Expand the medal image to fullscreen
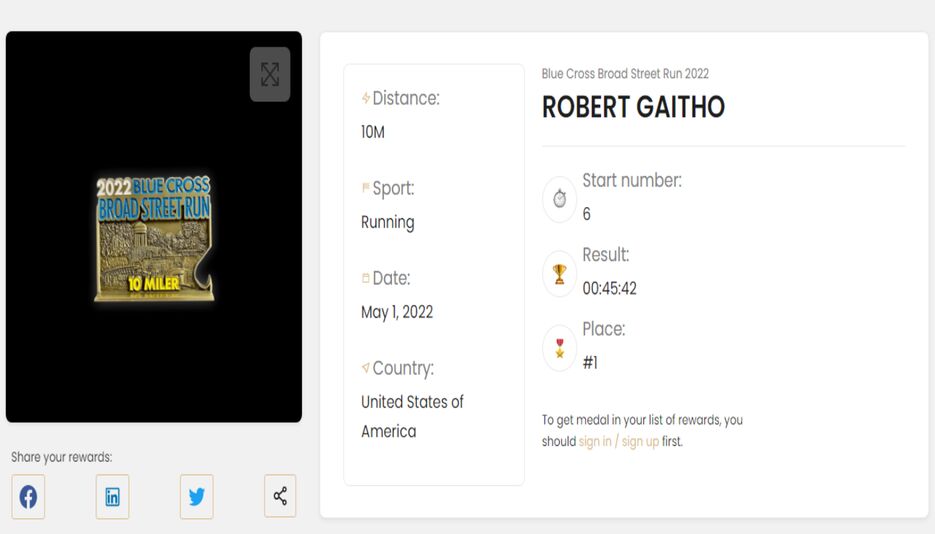This screenshot has width=935, height=534. coord(270,74)
